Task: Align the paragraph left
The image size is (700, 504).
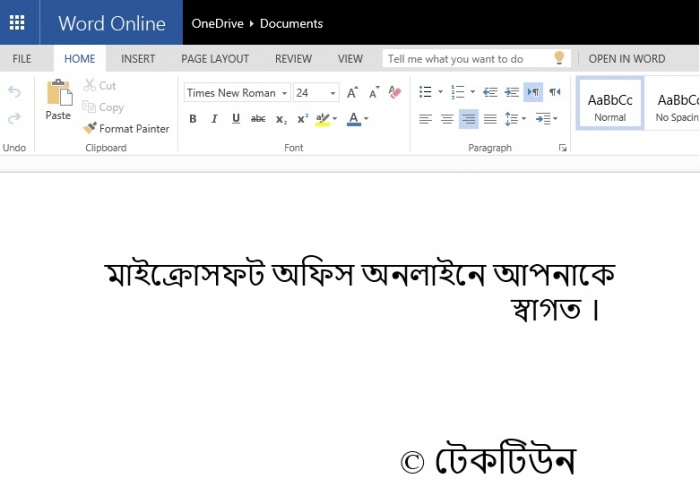Action: 425,119
